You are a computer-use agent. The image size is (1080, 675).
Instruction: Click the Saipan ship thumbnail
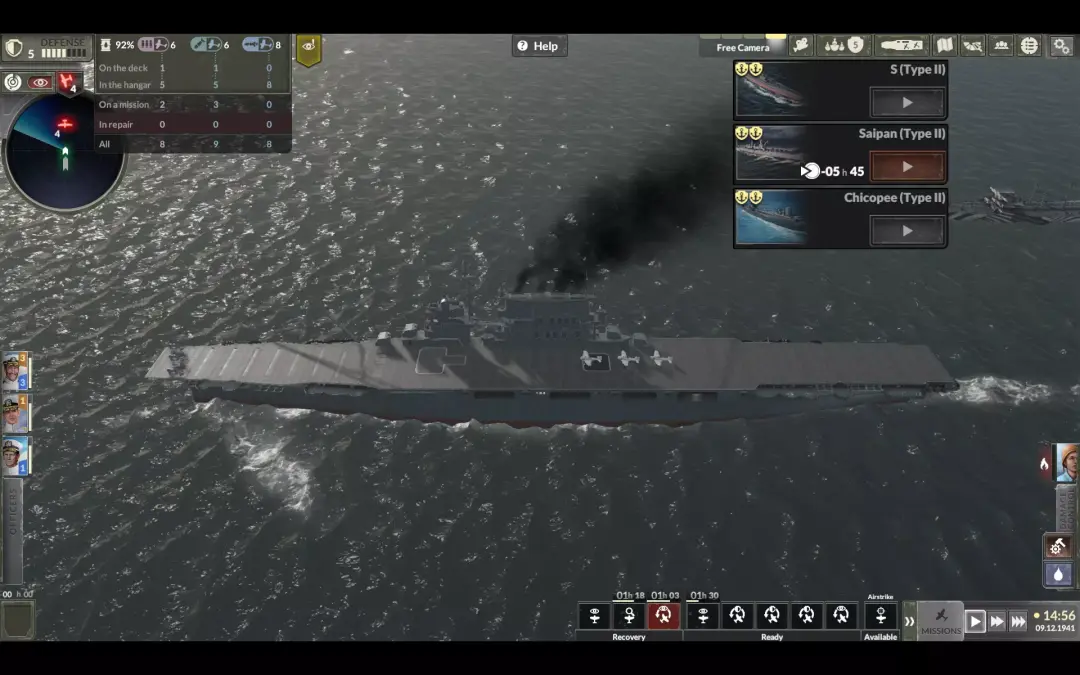771,154
